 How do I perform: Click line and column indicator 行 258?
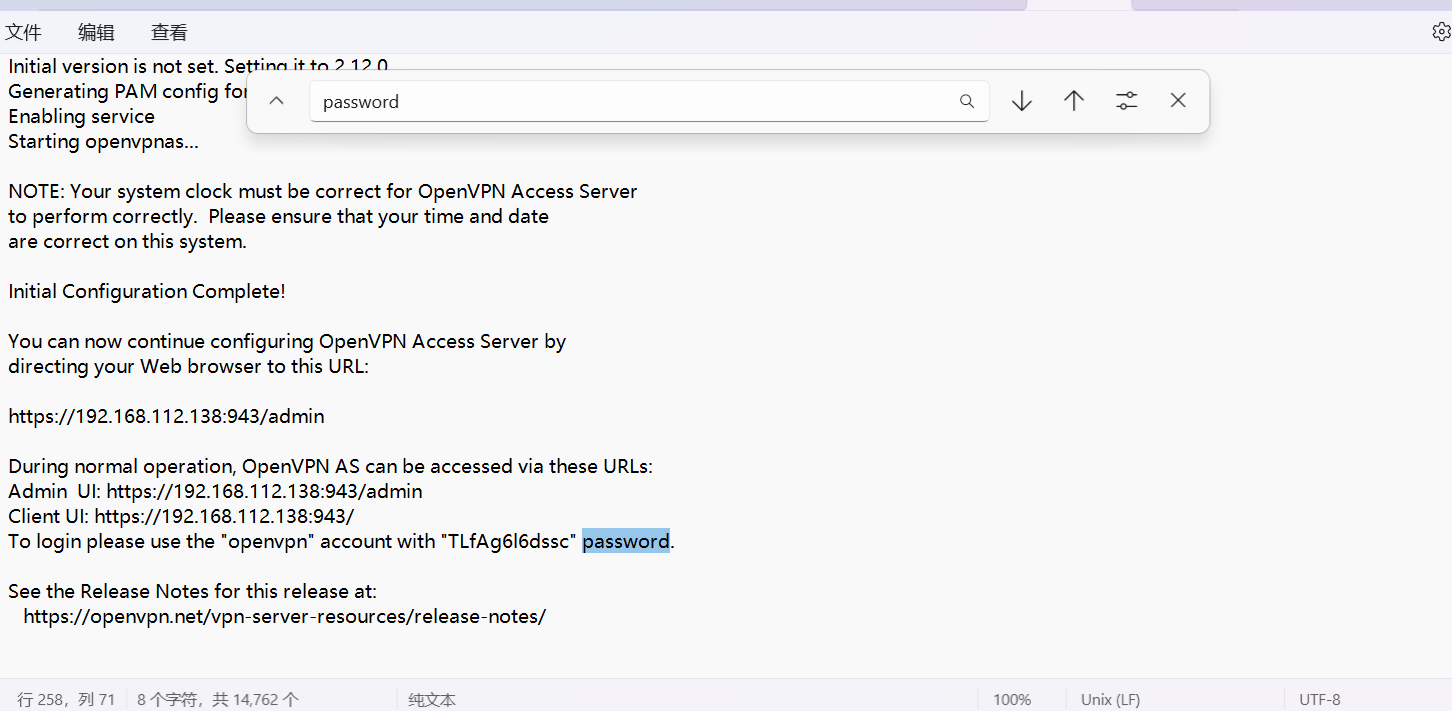pos(66,700)
